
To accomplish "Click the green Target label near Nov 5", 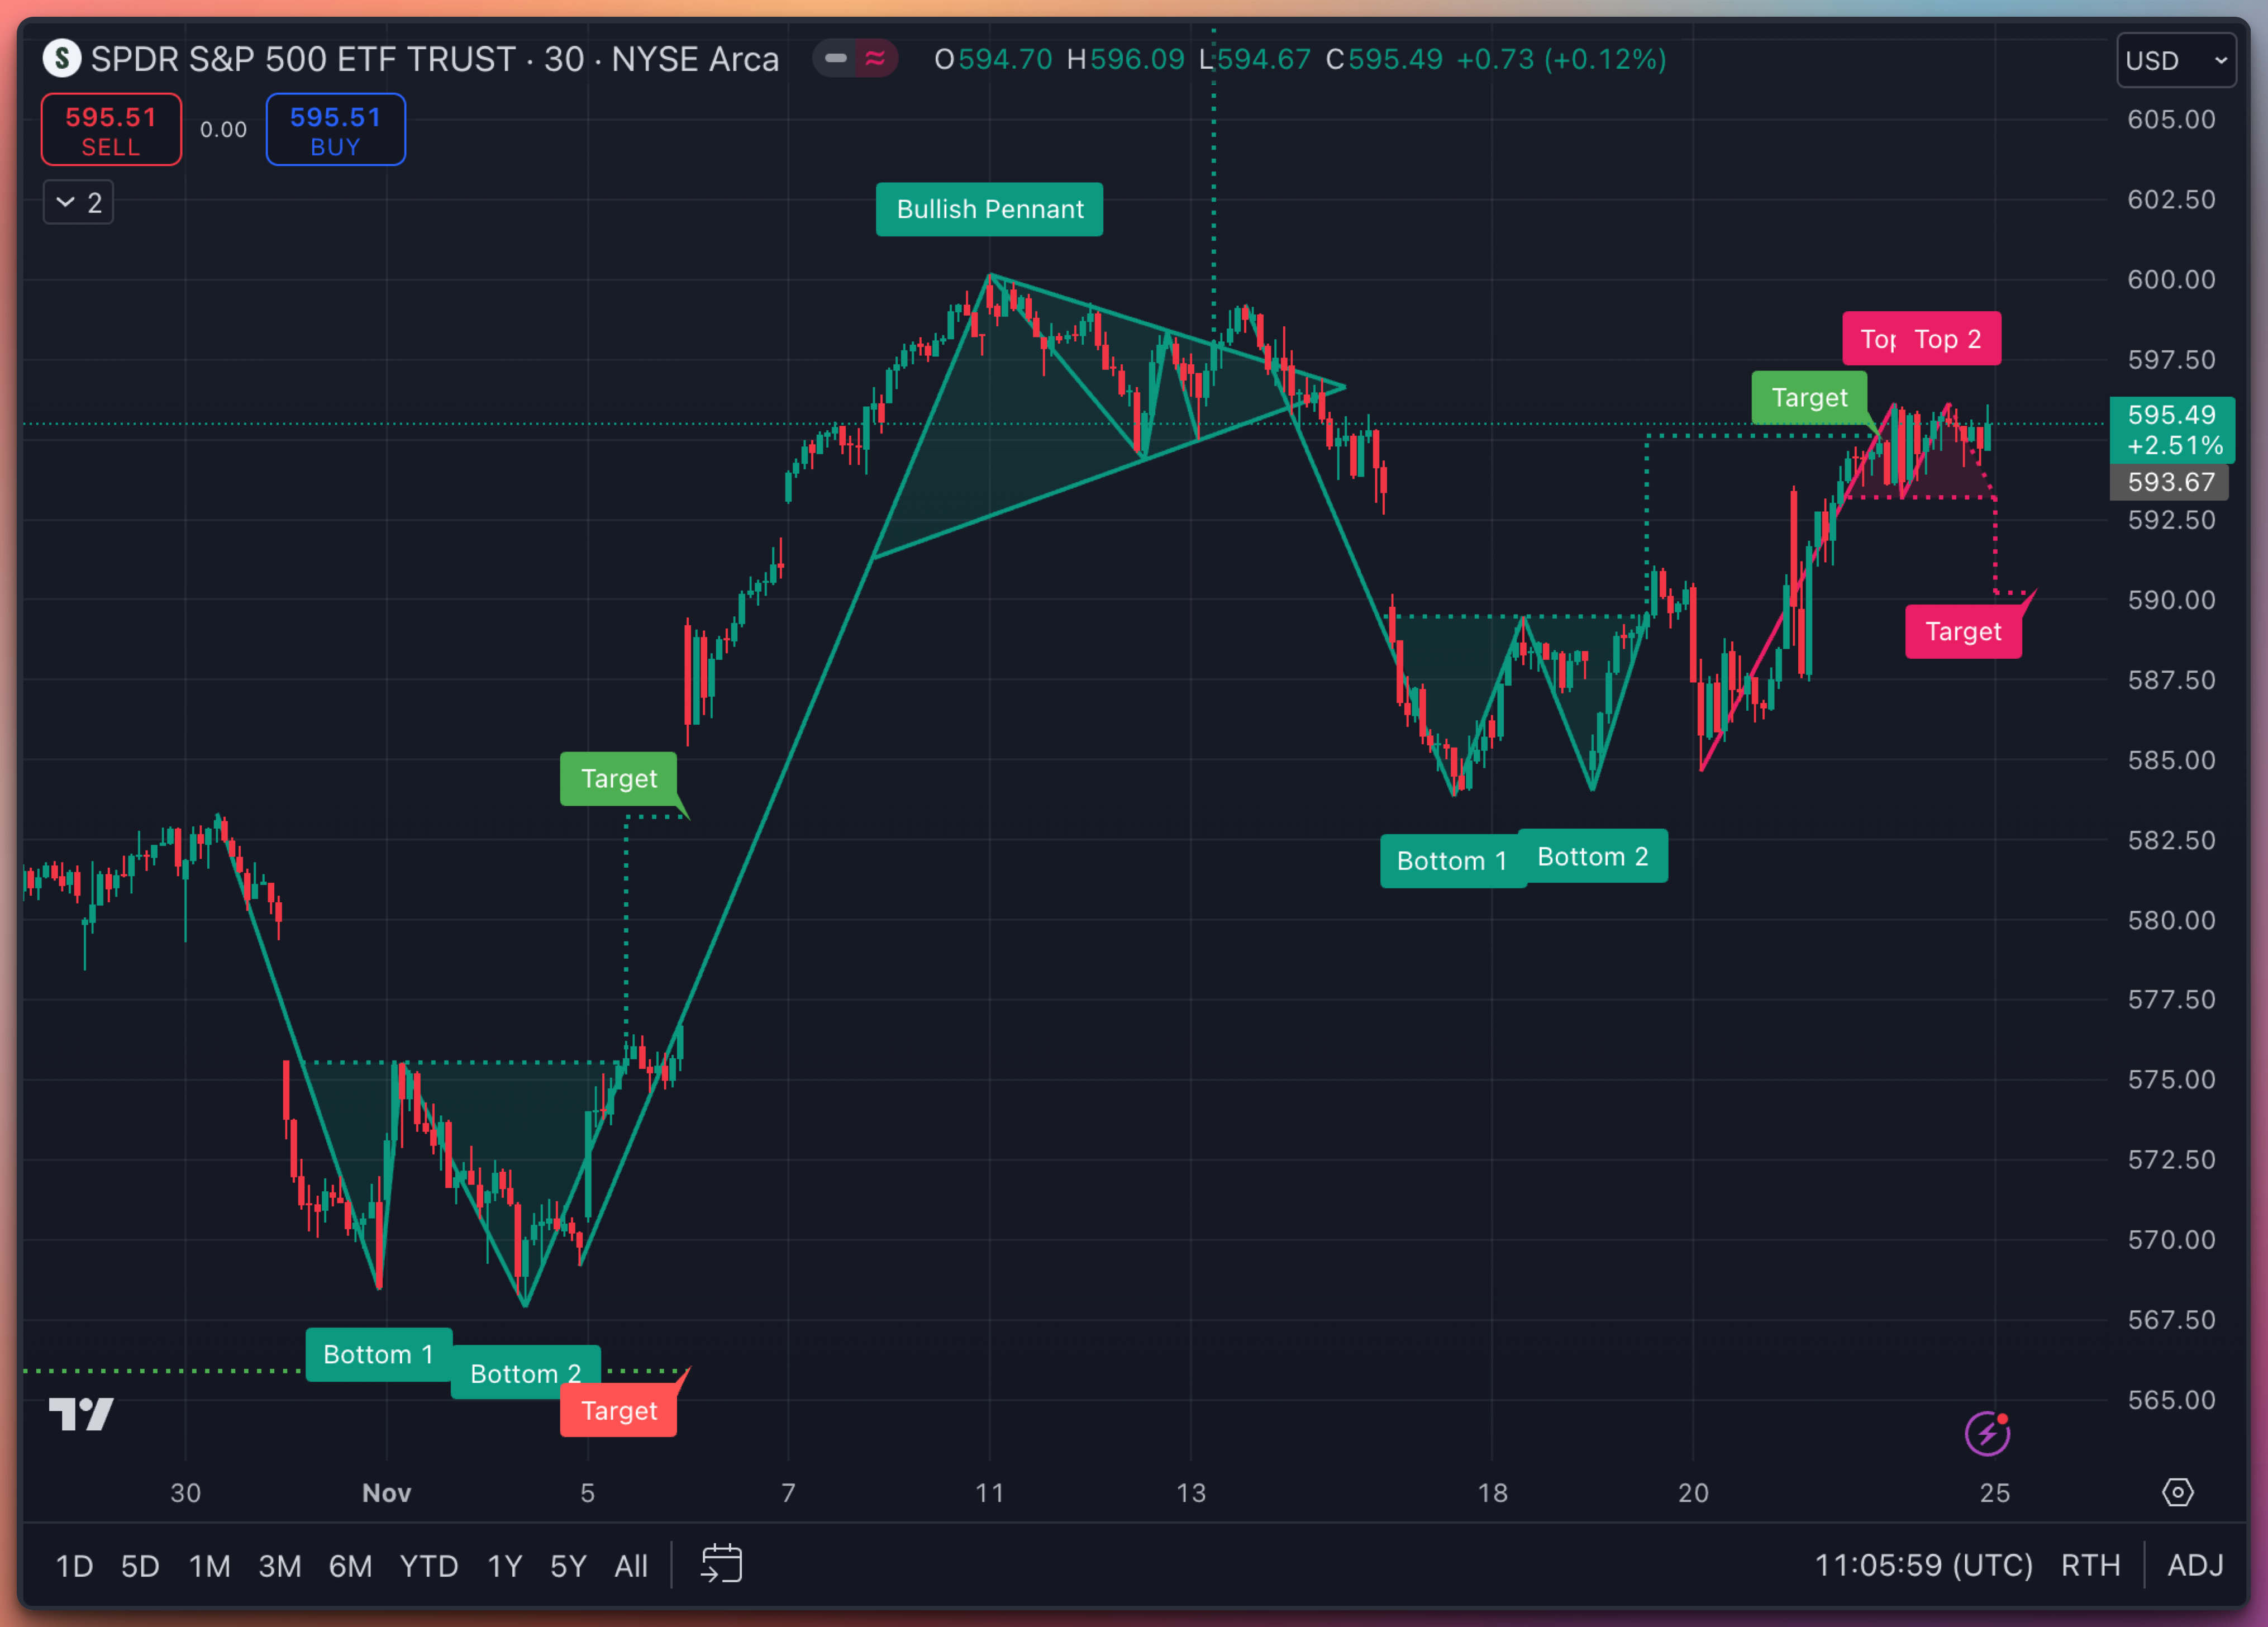I will coord(619,778).
